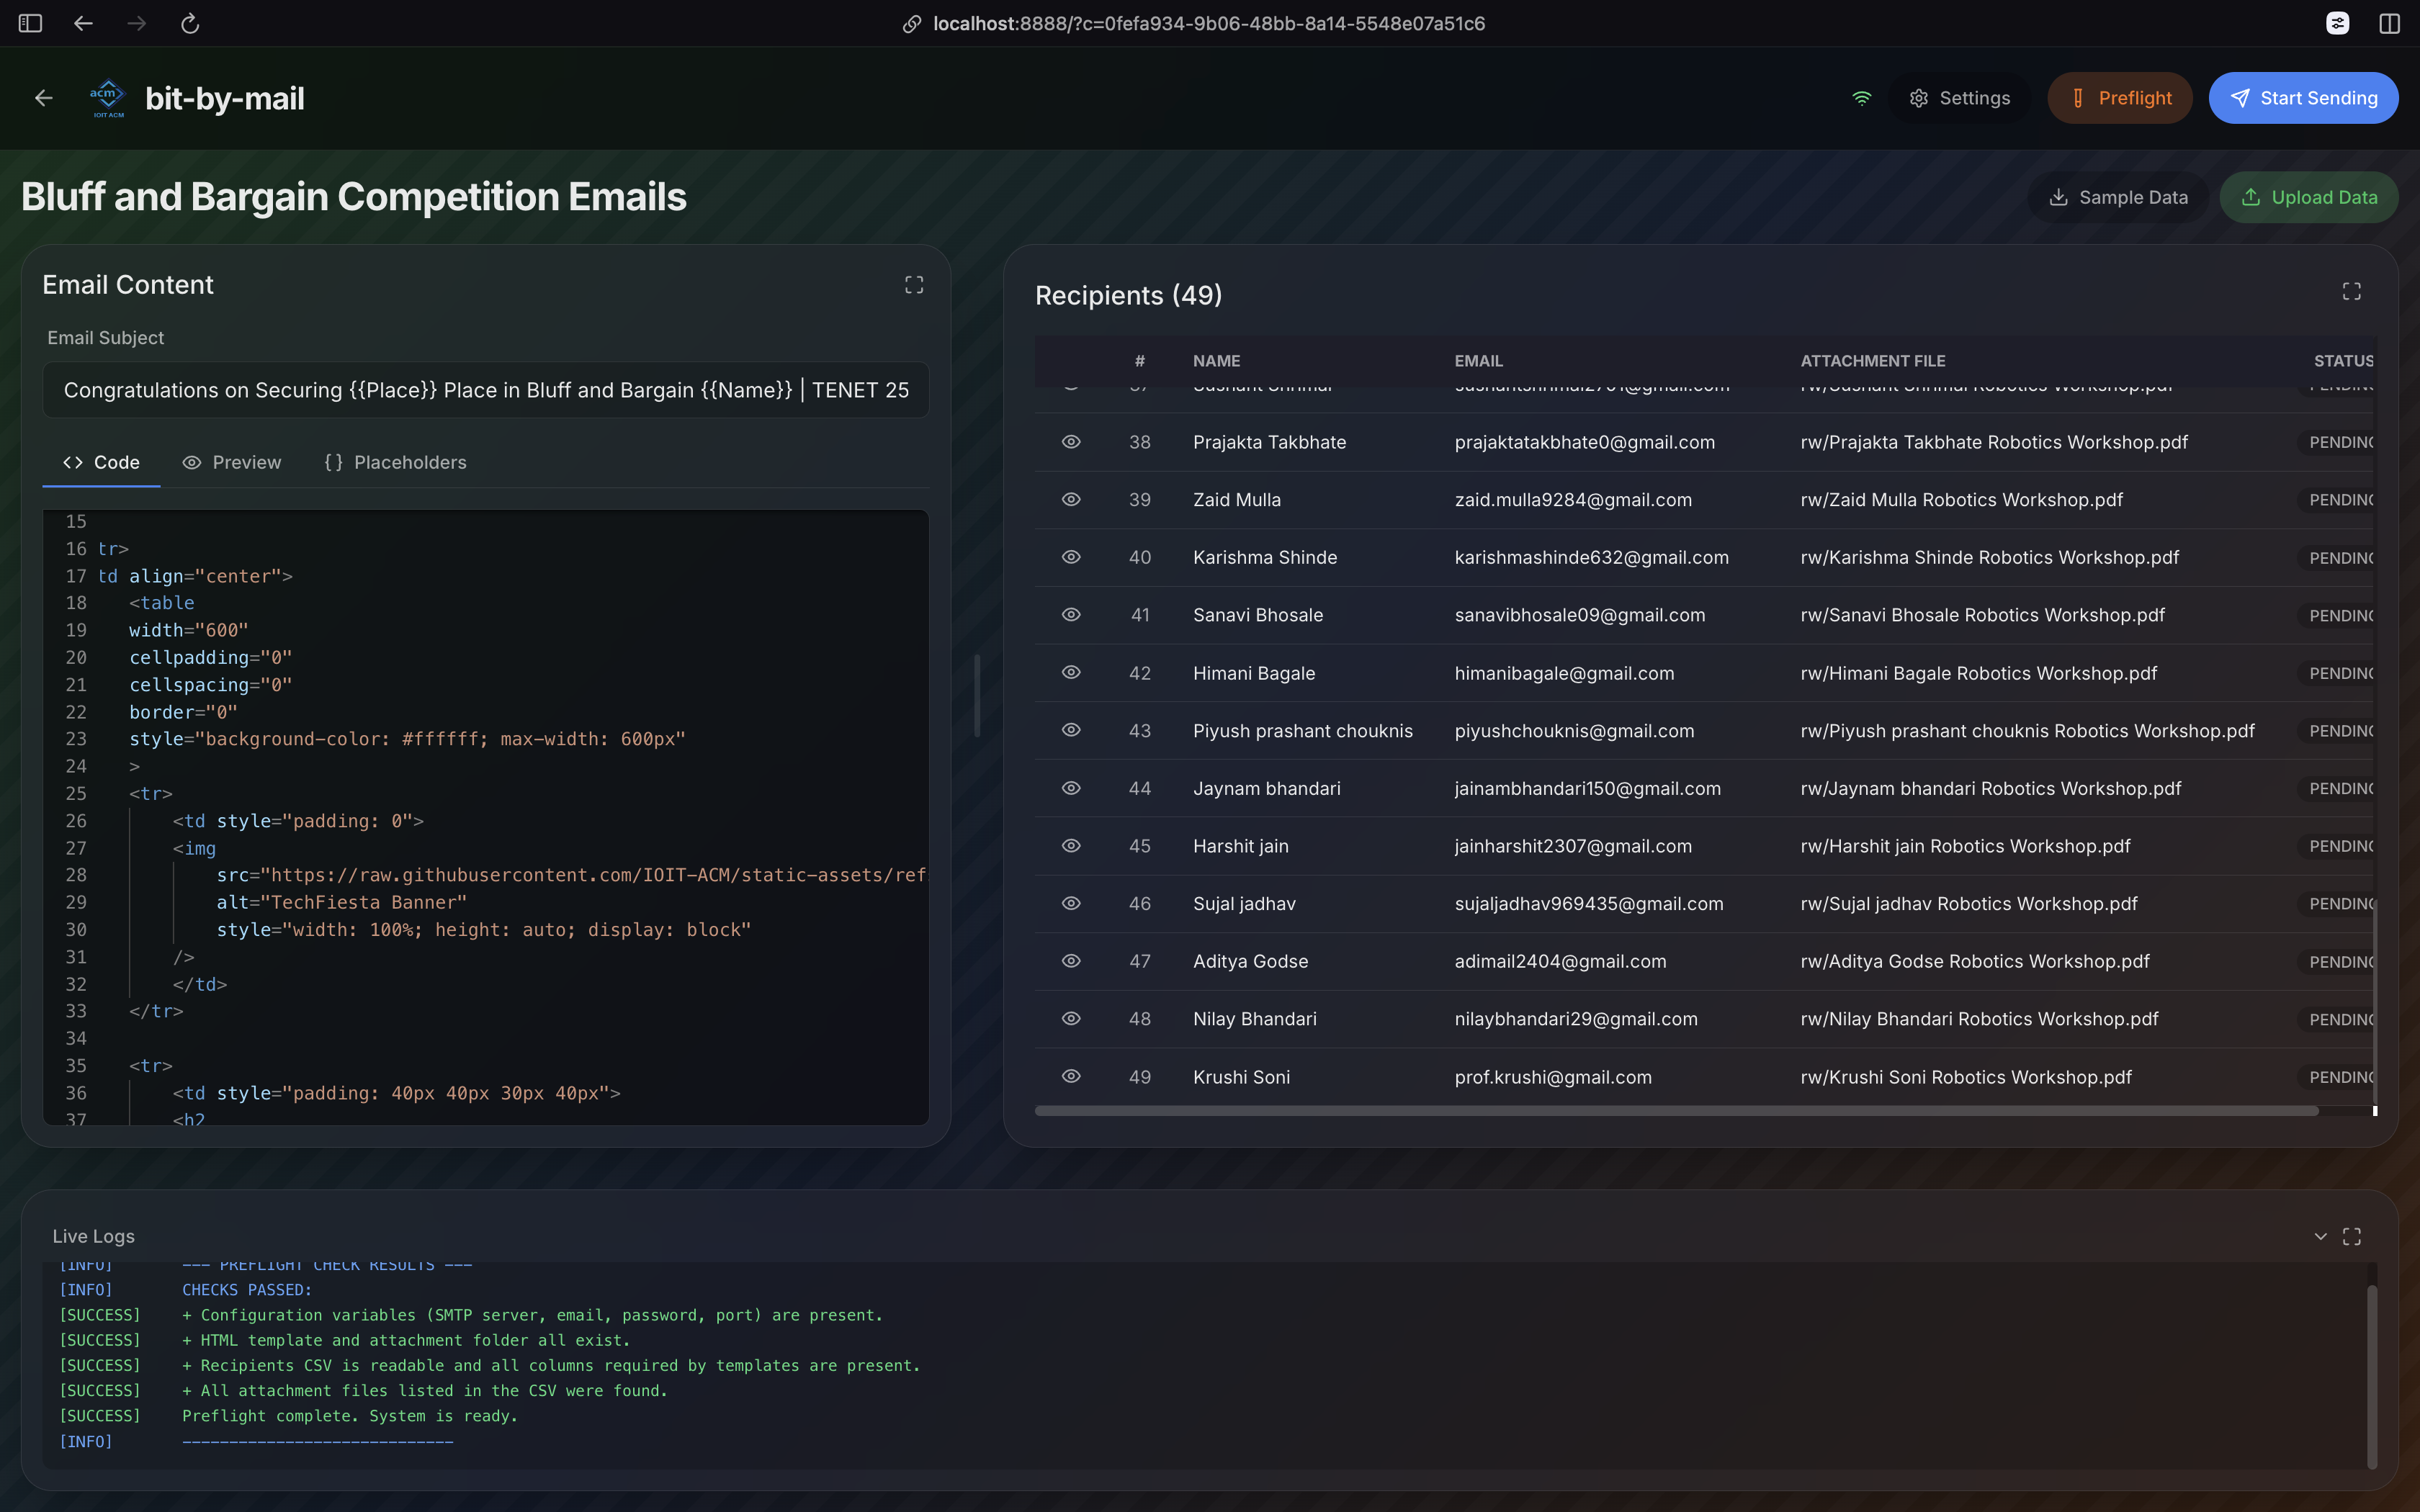Preview recipient Prajakta Takbhate with eye icon
Screen dimensions: 2420x1512
1070,442
